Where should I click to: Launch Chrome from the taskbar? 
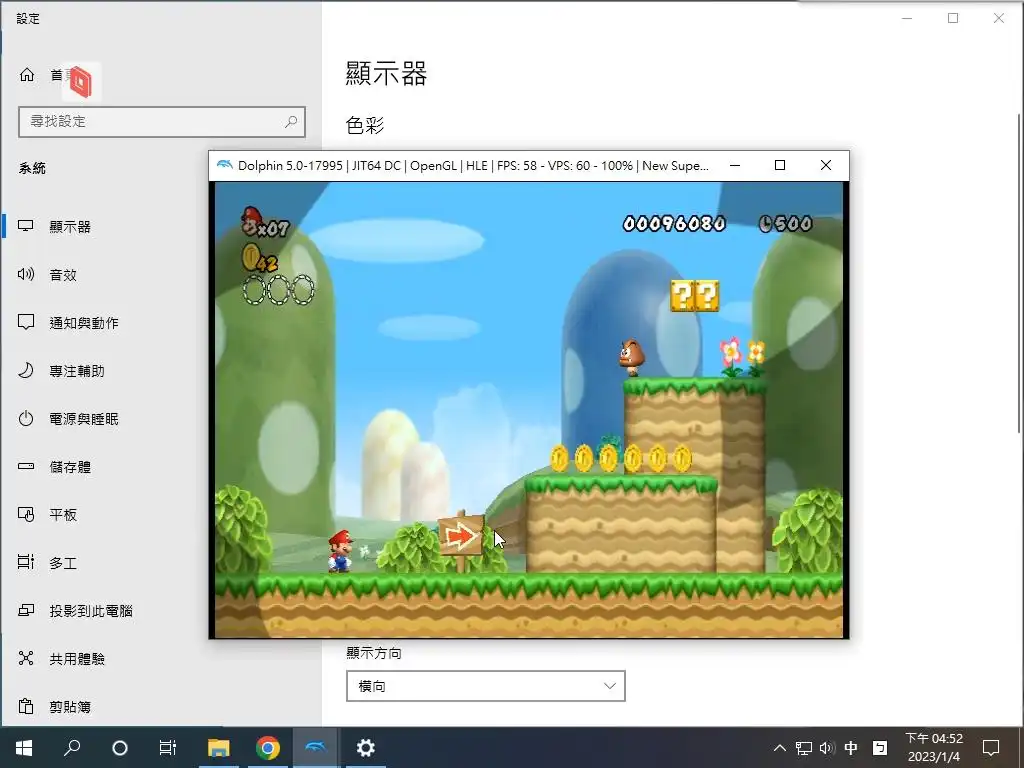(268, 748)
